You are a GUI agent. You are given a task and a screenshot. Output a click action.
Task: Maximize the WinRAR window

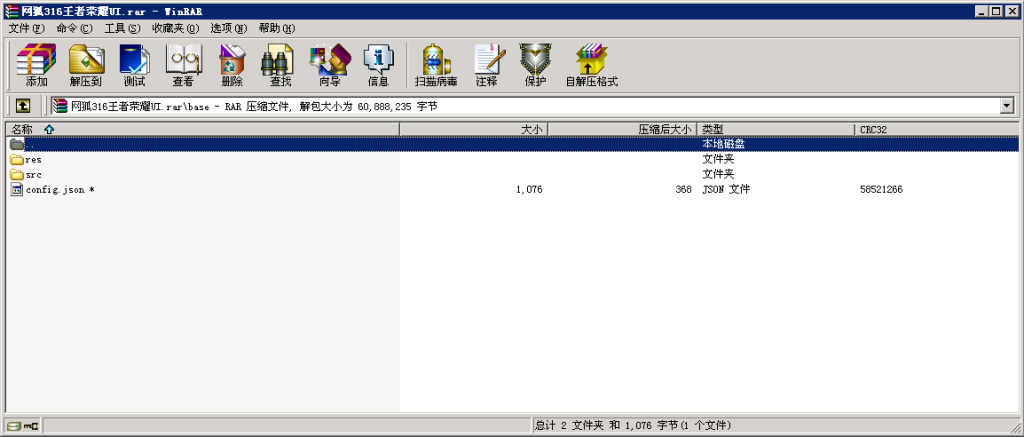click(x=995, y=11)
